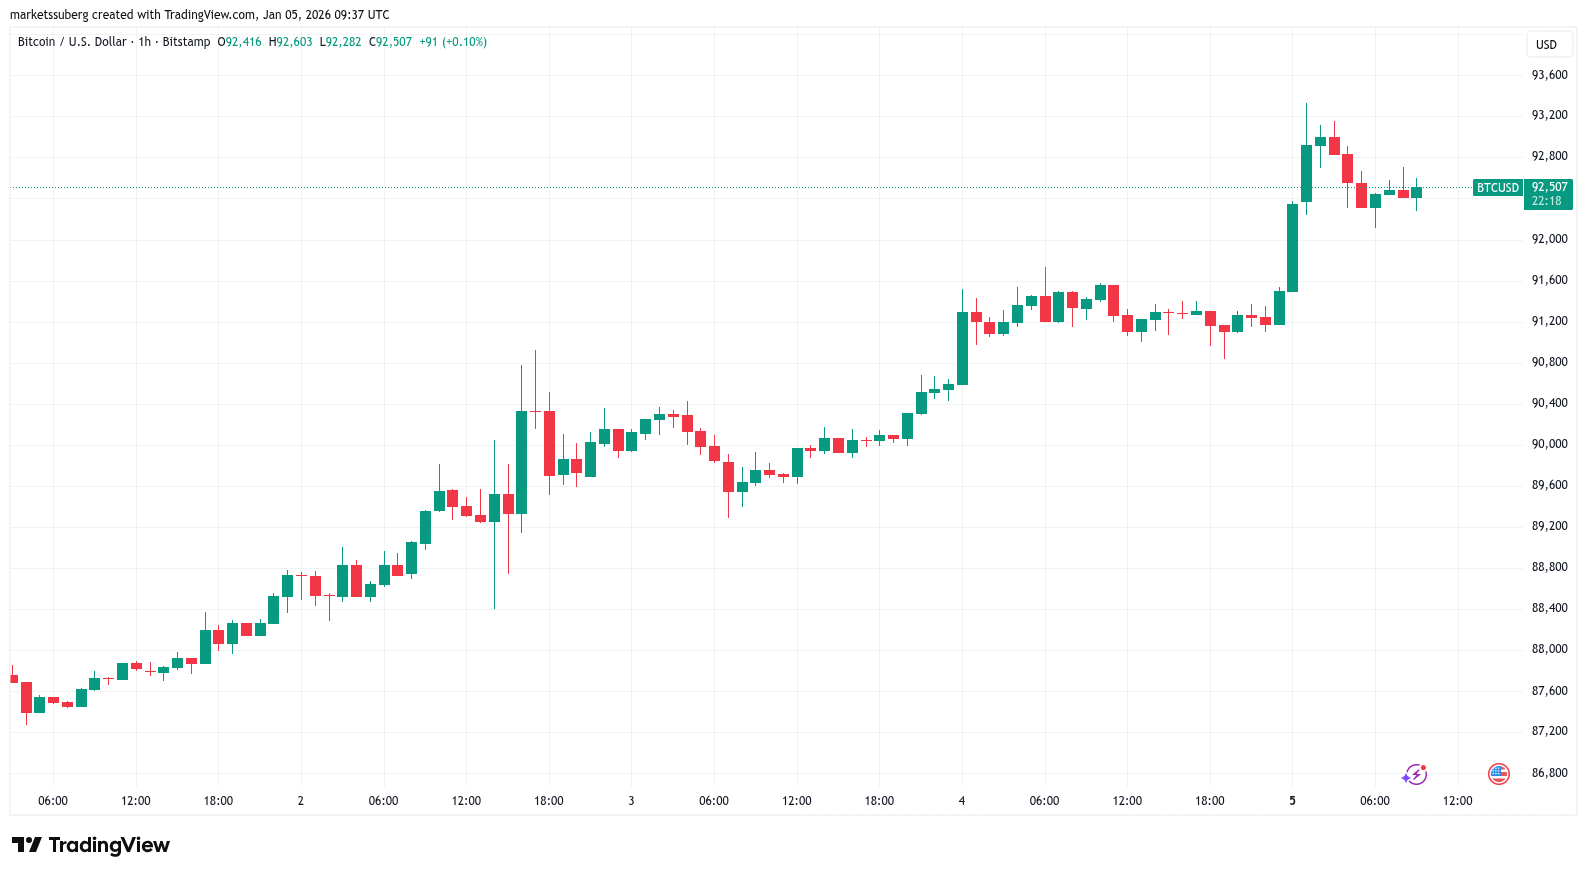
Task: Click the BTCUSD symbol price tag
Action: point(1497,188)
